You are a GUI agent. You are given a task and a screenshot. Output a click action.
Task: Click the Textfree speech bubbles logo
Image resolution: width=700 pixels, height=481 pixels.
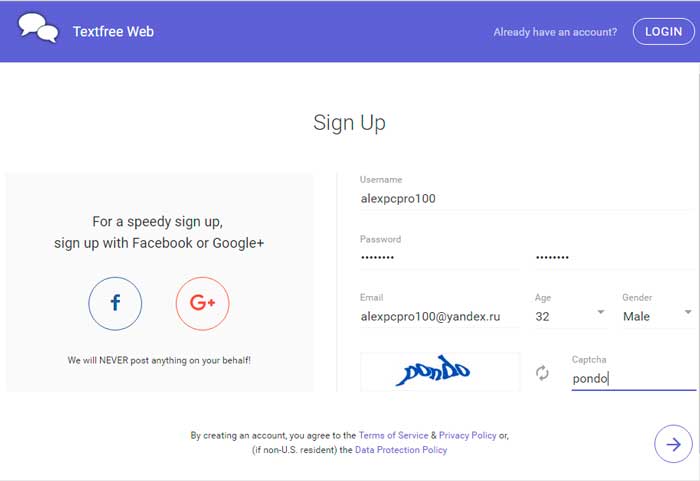(38, 28)
